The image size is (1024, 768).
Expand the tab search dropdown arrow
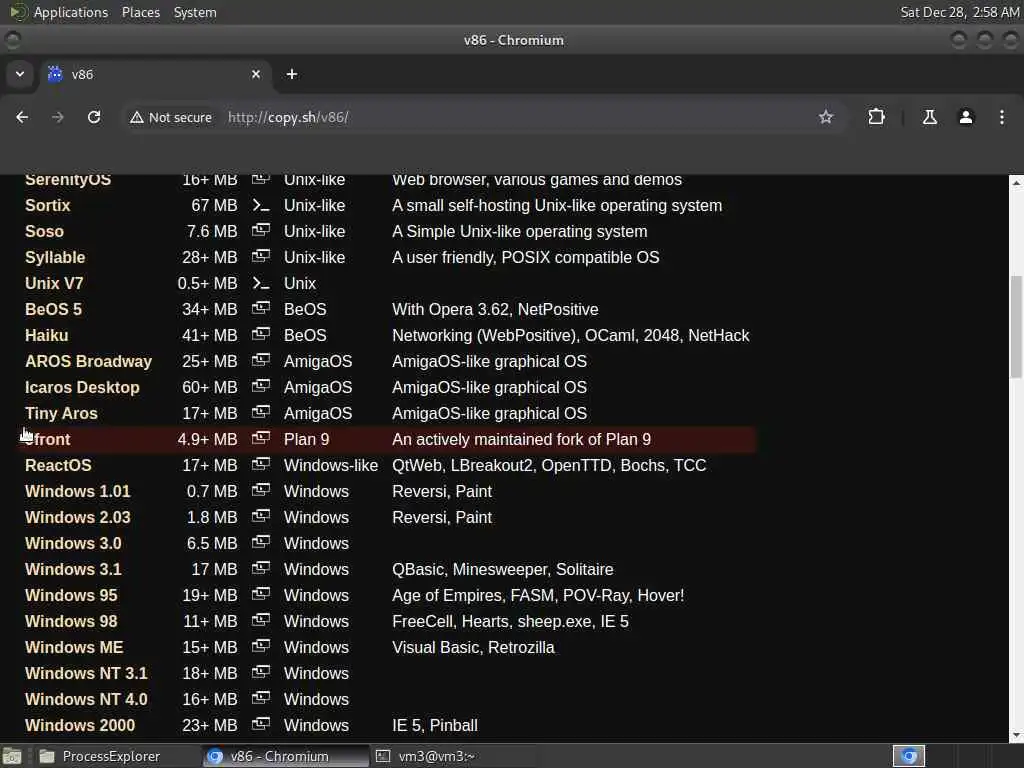pos(20,74)
